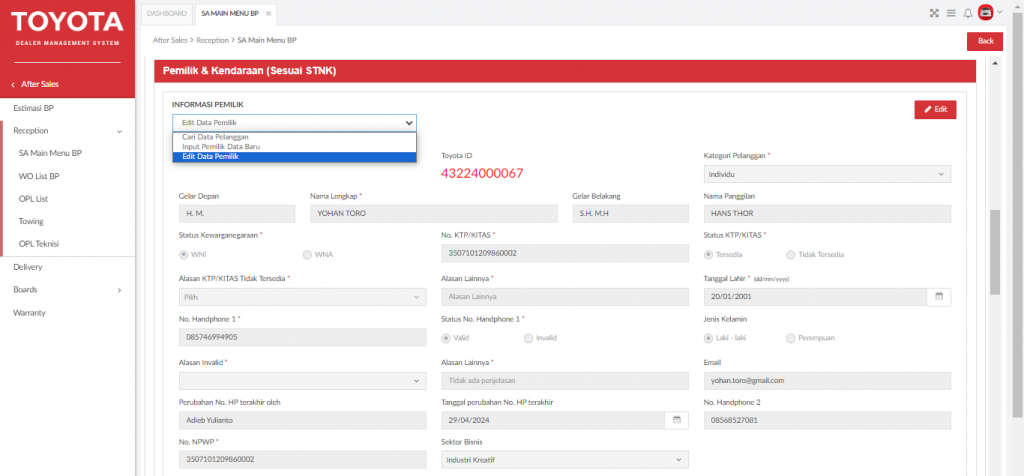This screenshot has height=476, width=1024.
Task: Choose Cari Data Pelanggan option
Action: 294,137
